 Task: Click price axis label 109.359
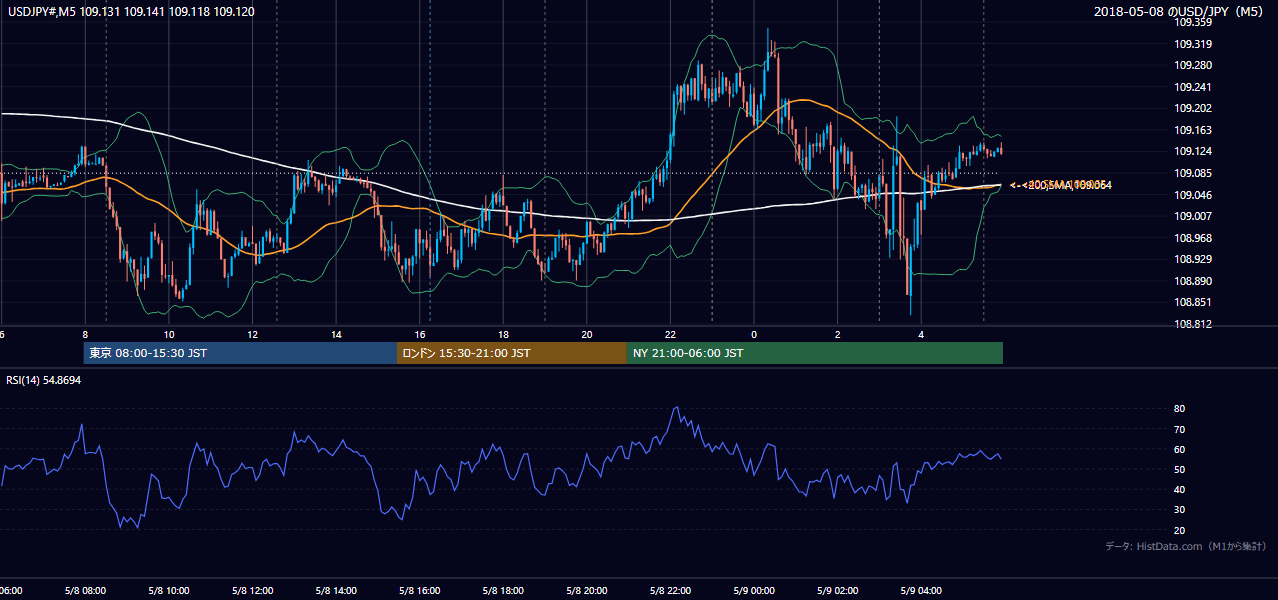[x=1194, y=22]
